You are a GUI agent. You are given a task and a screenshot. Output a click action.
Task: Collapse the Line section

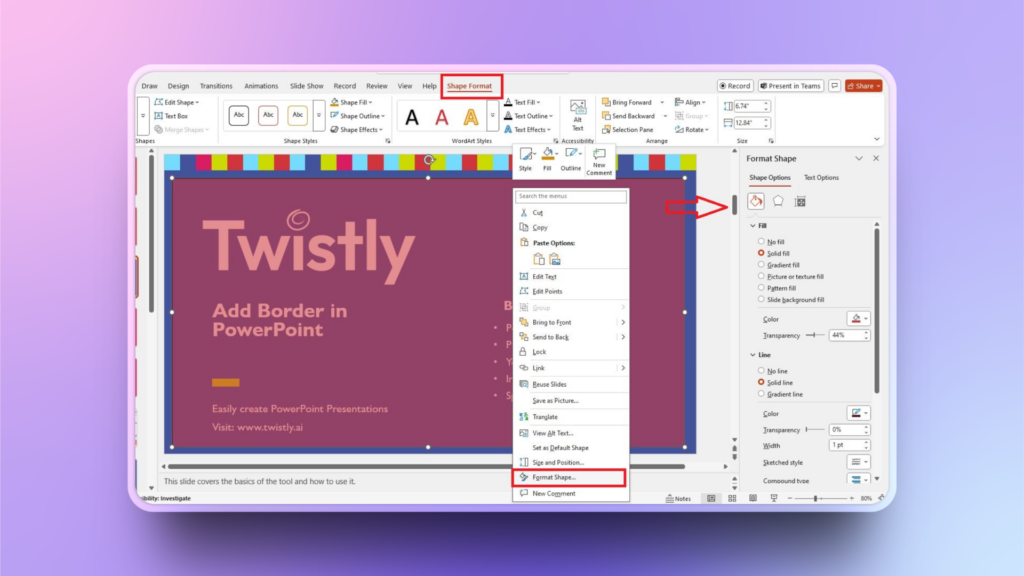pos(753,355)
